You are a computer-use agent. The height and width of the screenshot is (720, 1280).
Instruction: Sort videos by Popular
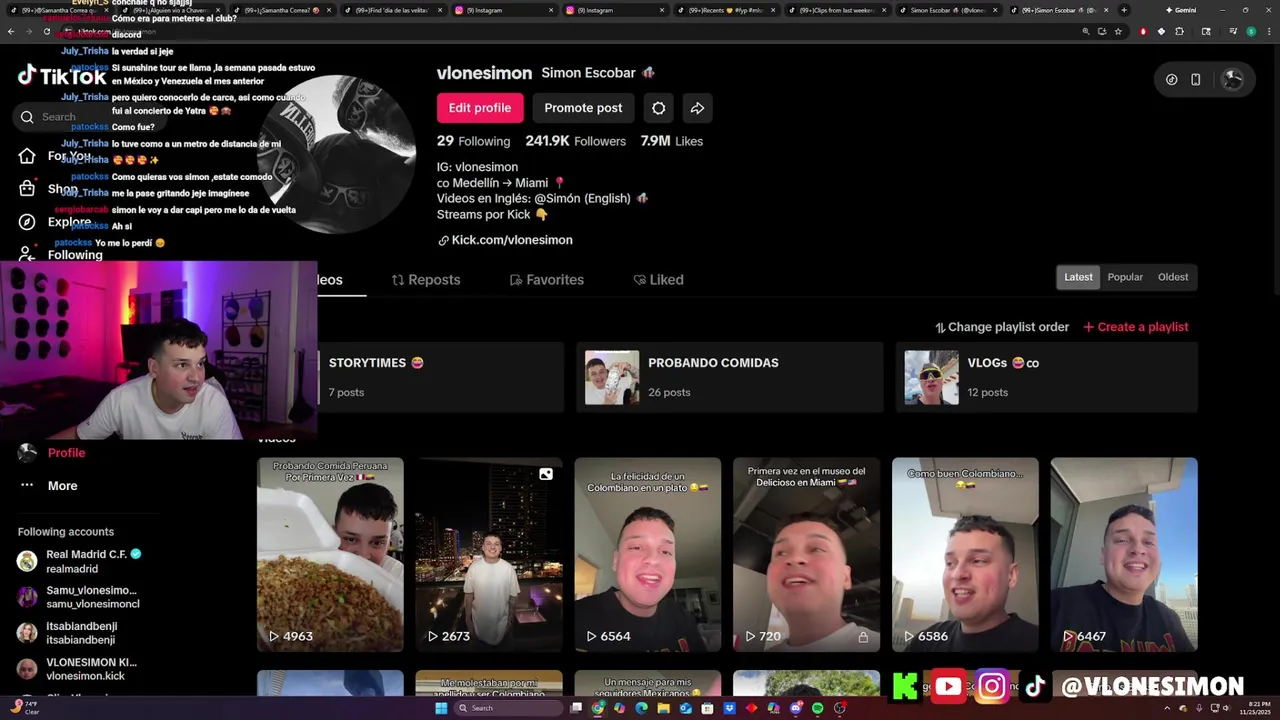coord(1125,277)
